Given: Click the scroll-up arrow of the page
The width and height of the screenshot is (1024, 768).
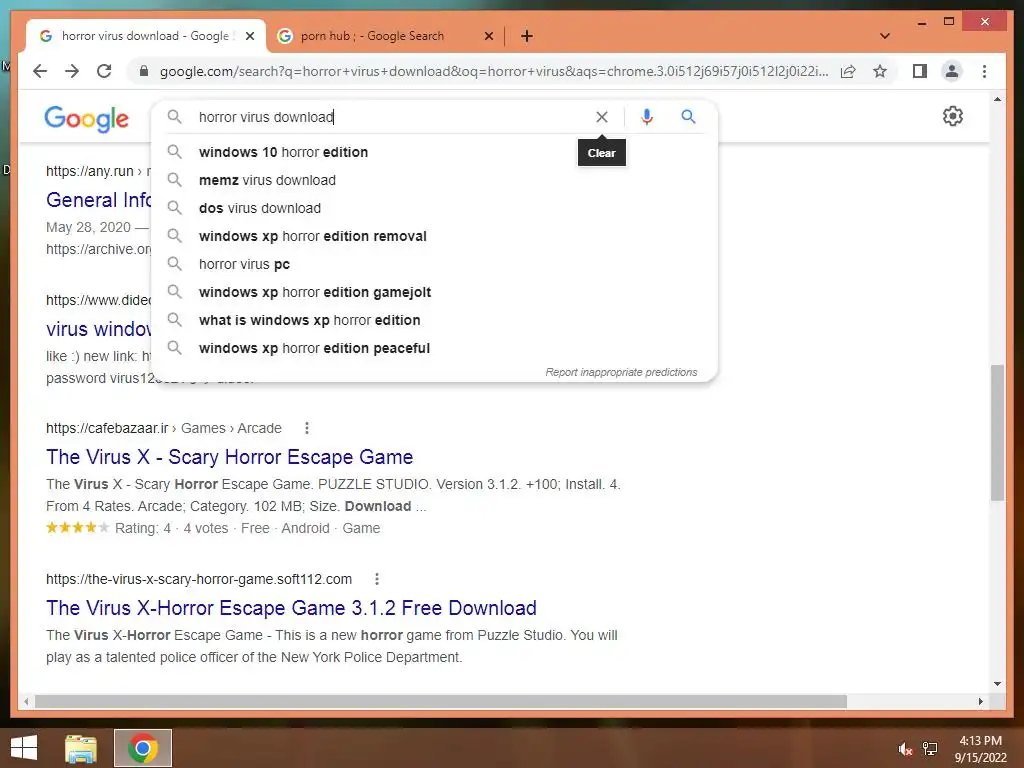Looking at the screenshot, I should (x=997, y=99).
